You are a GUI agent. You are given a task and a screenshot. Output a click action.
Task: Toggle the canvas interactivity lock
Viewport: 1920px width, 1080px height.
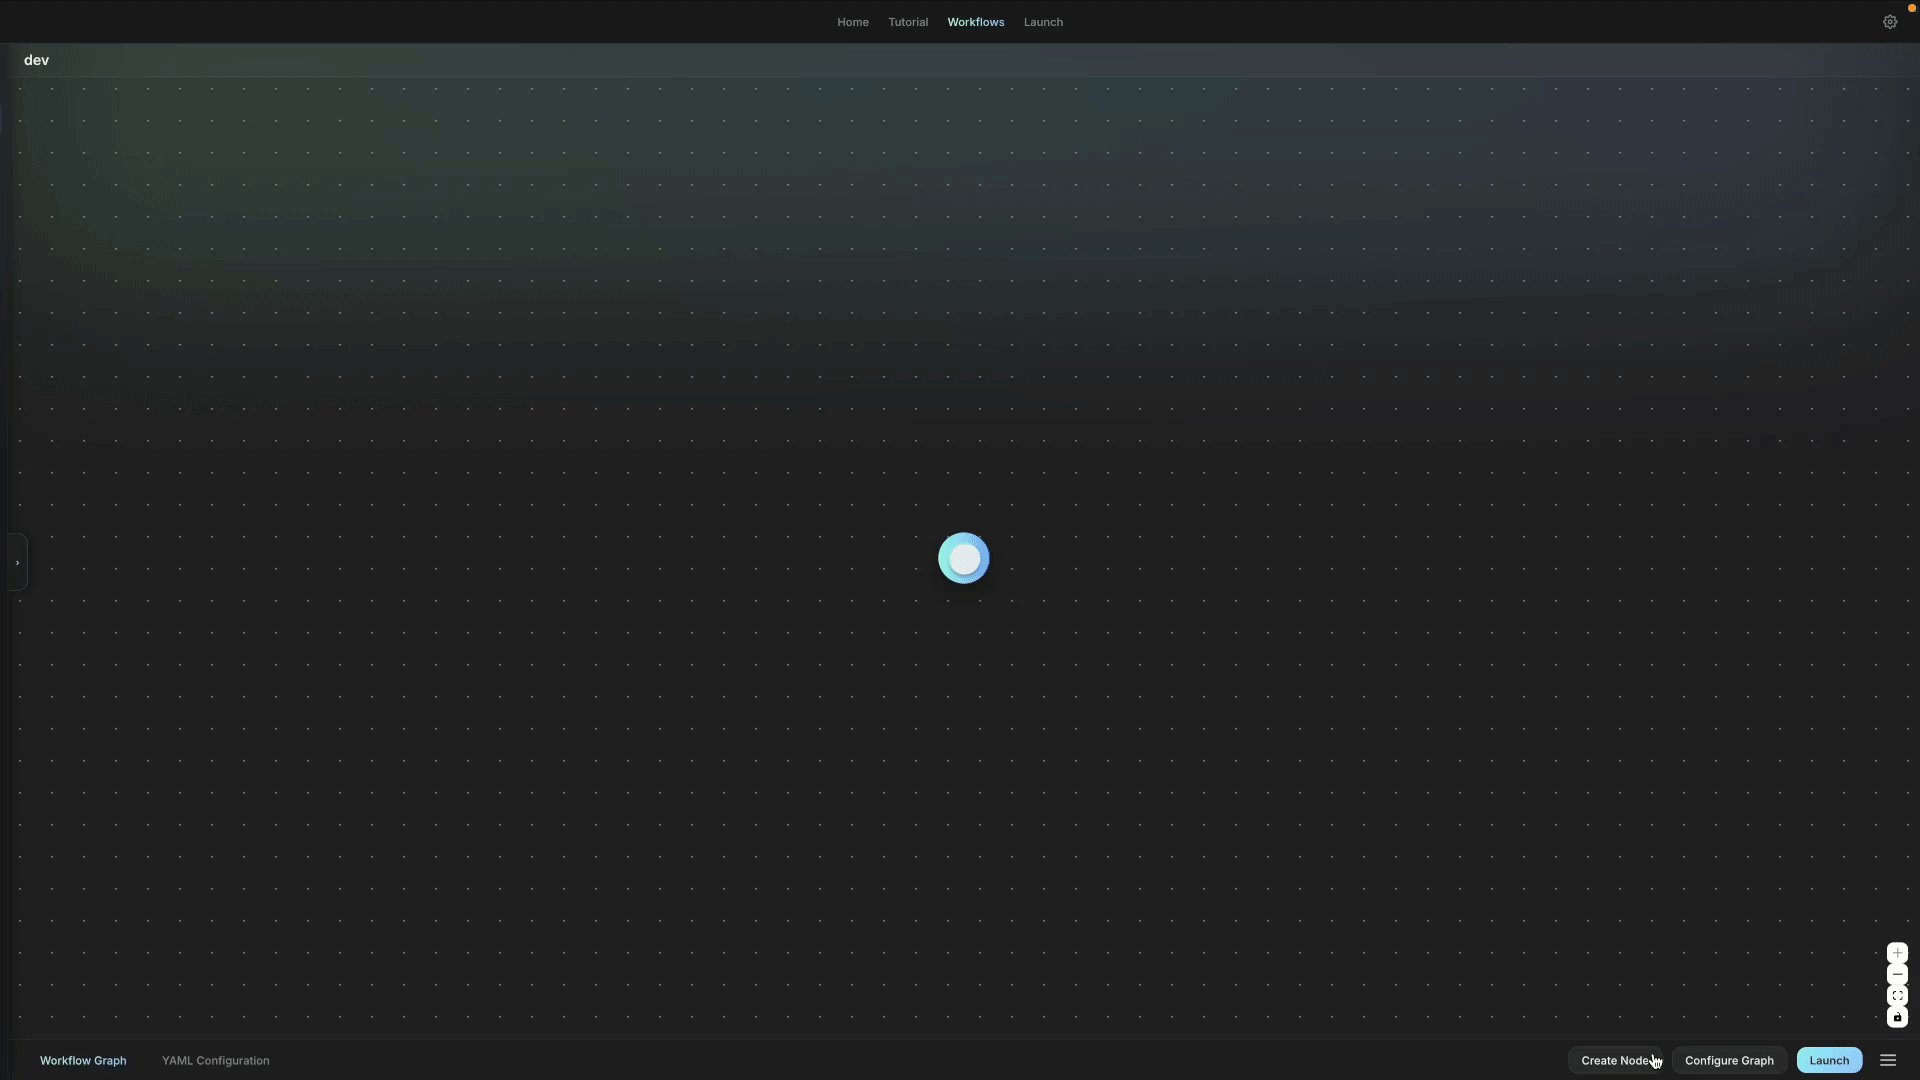pyautogui.click(x=1897, y=1017)
